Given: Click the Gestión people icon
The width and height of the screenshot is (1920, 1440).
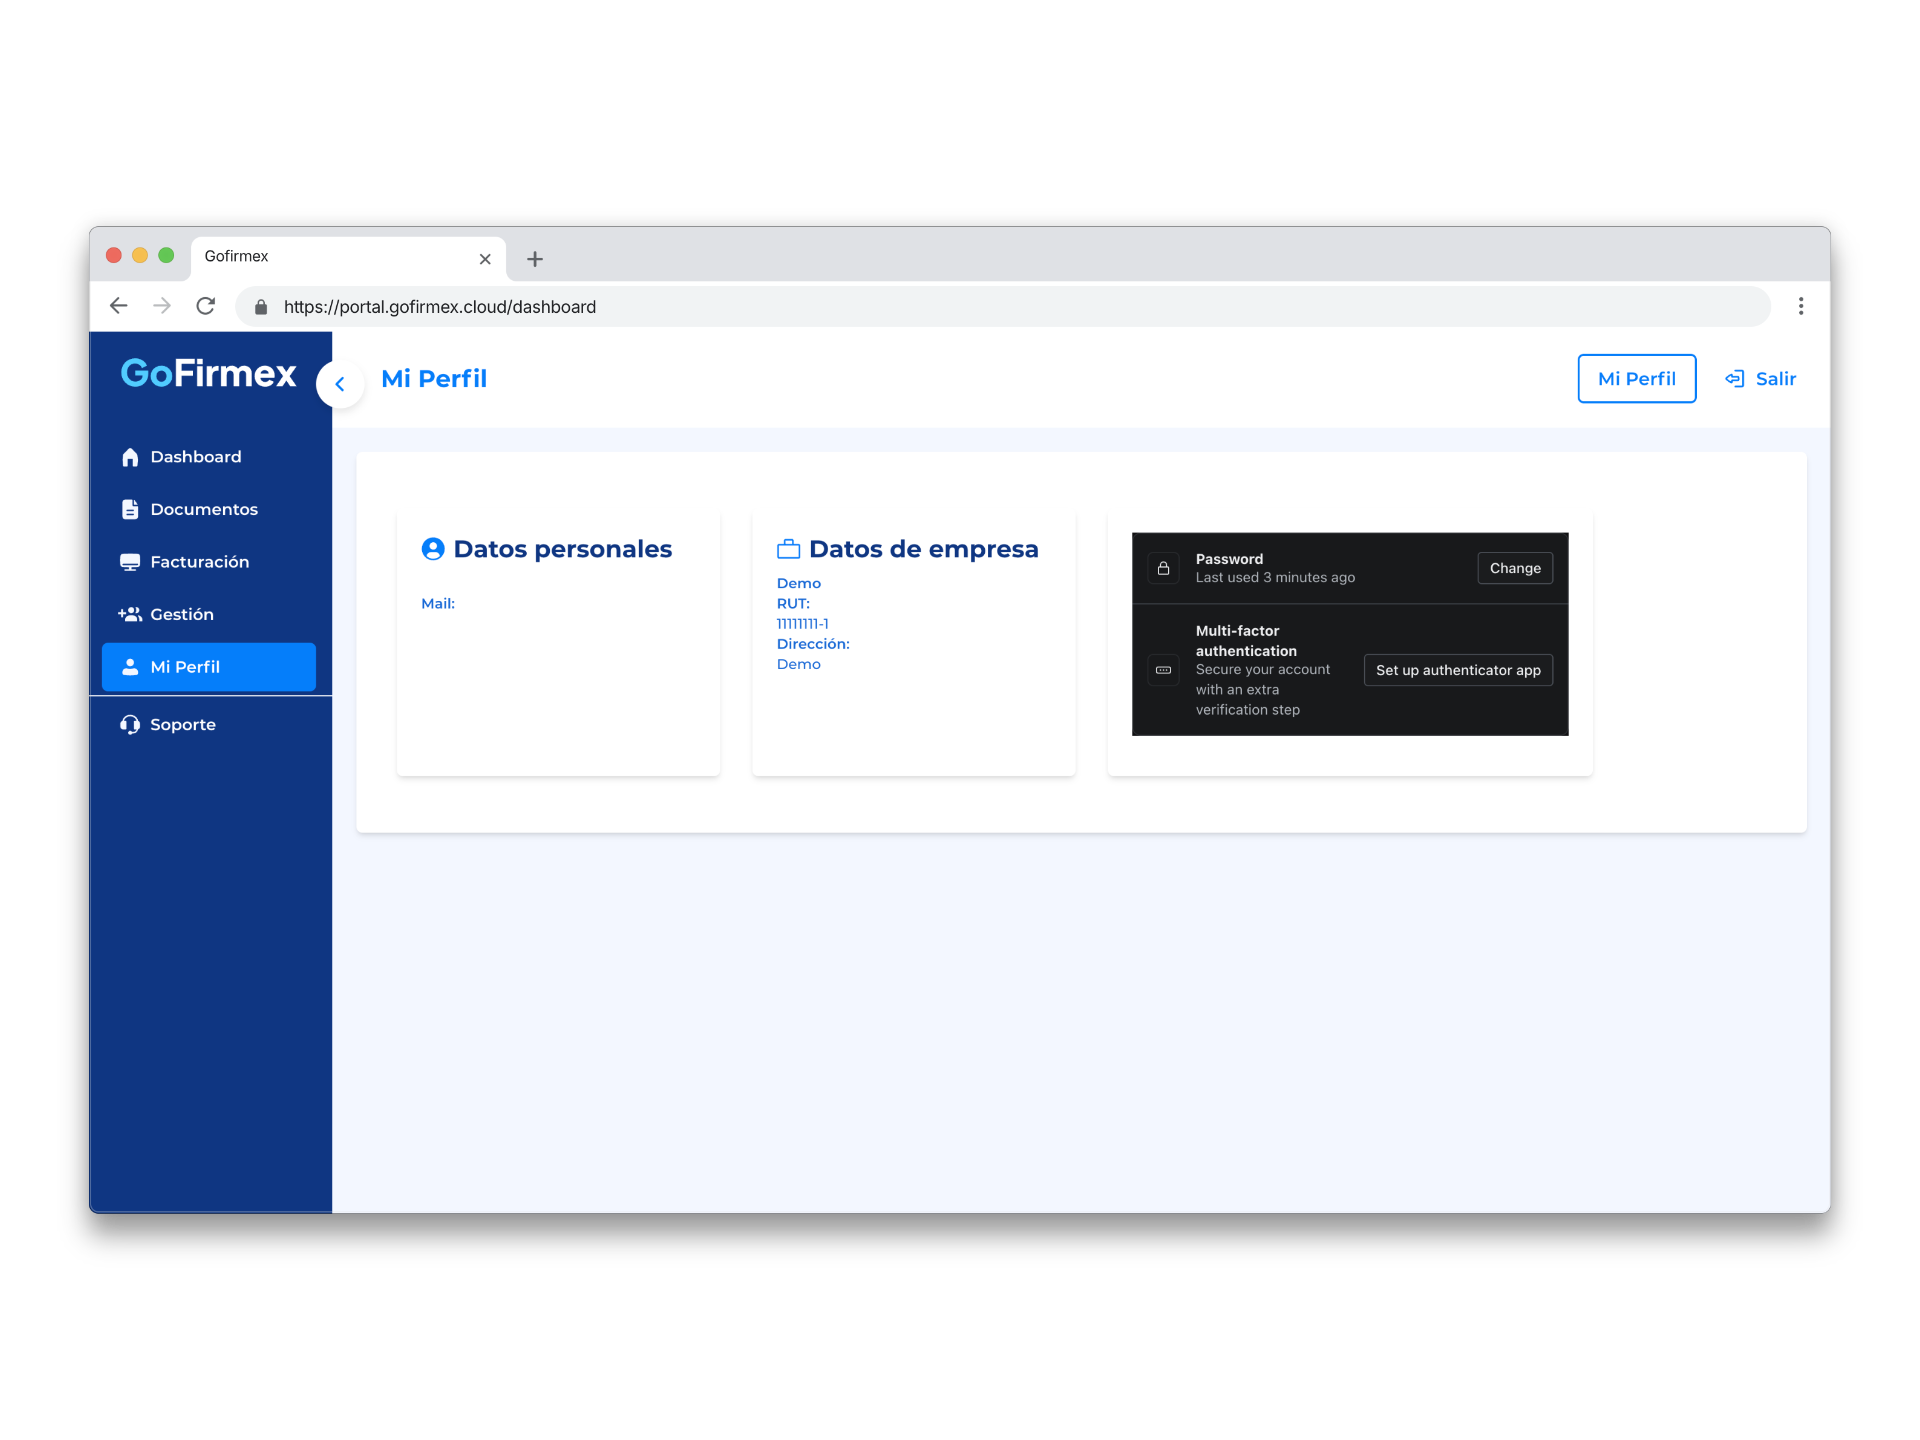Looking at the screenshot, I should pos(130,614).
